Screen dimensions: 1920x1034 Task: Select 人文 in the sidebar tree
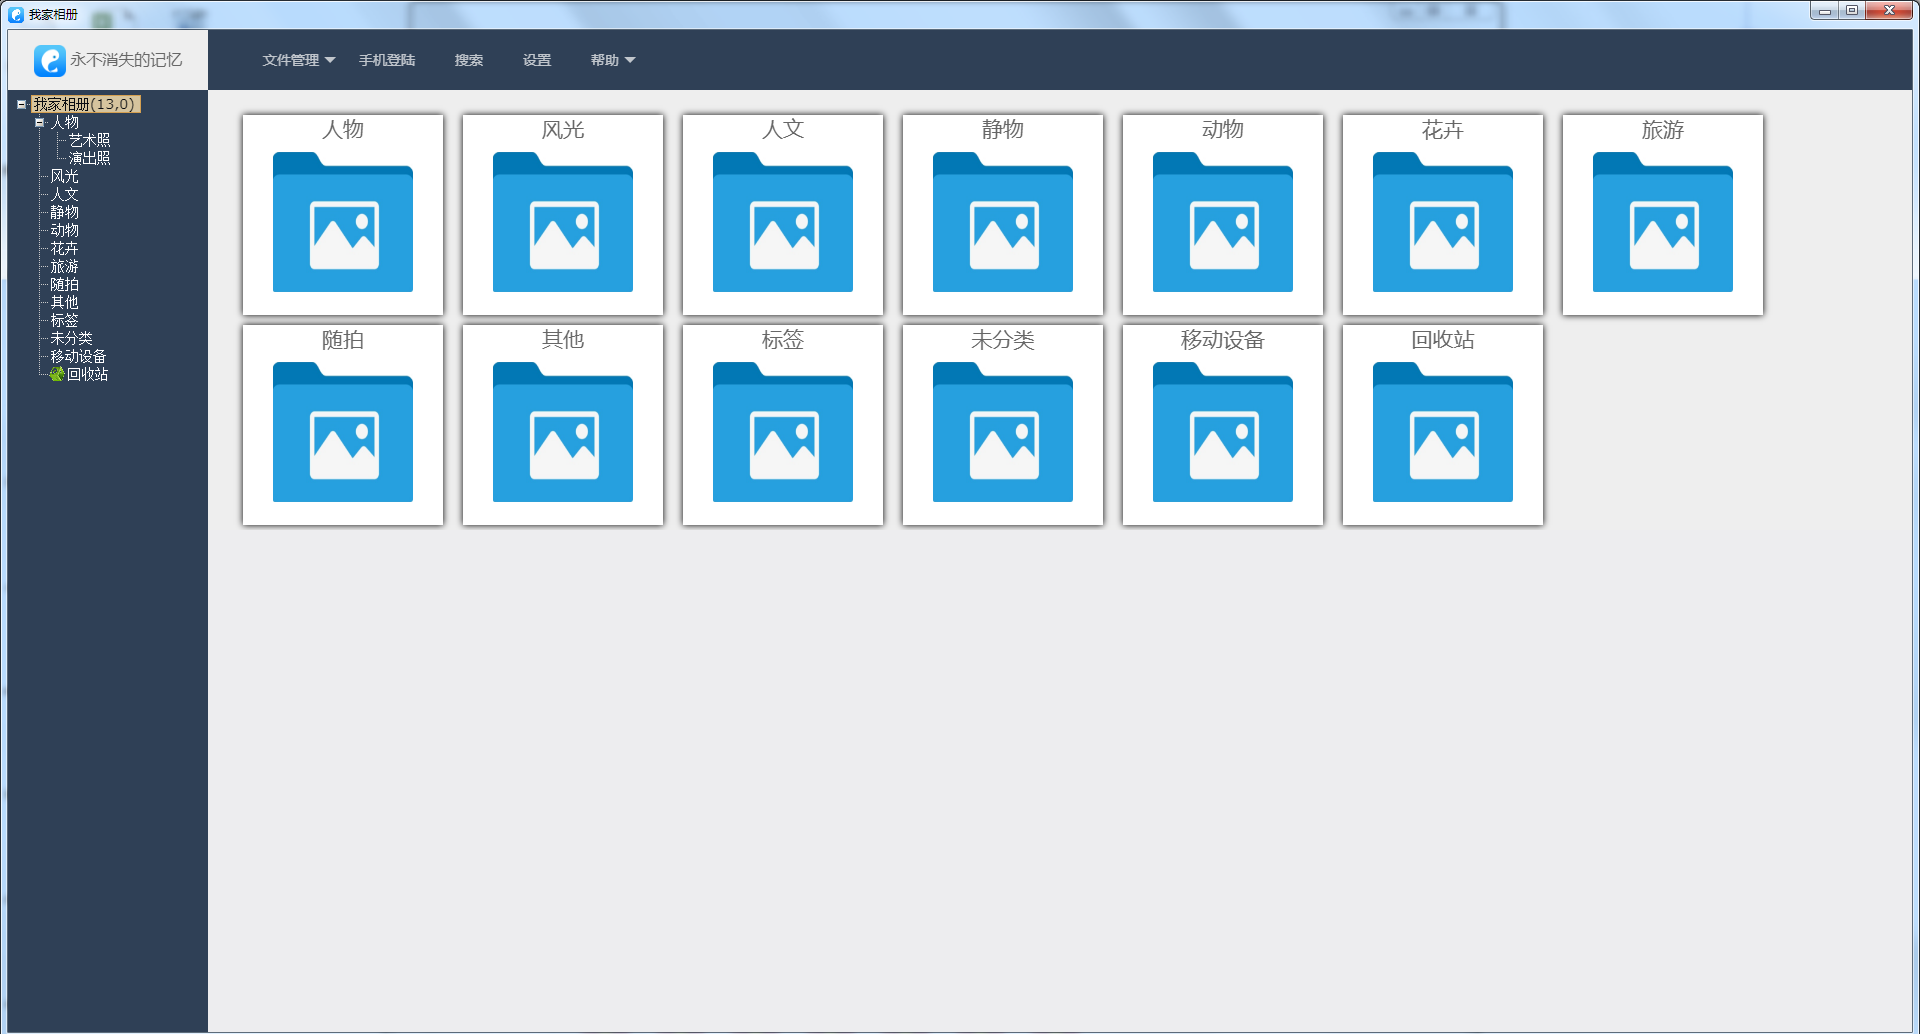point(65,194)
